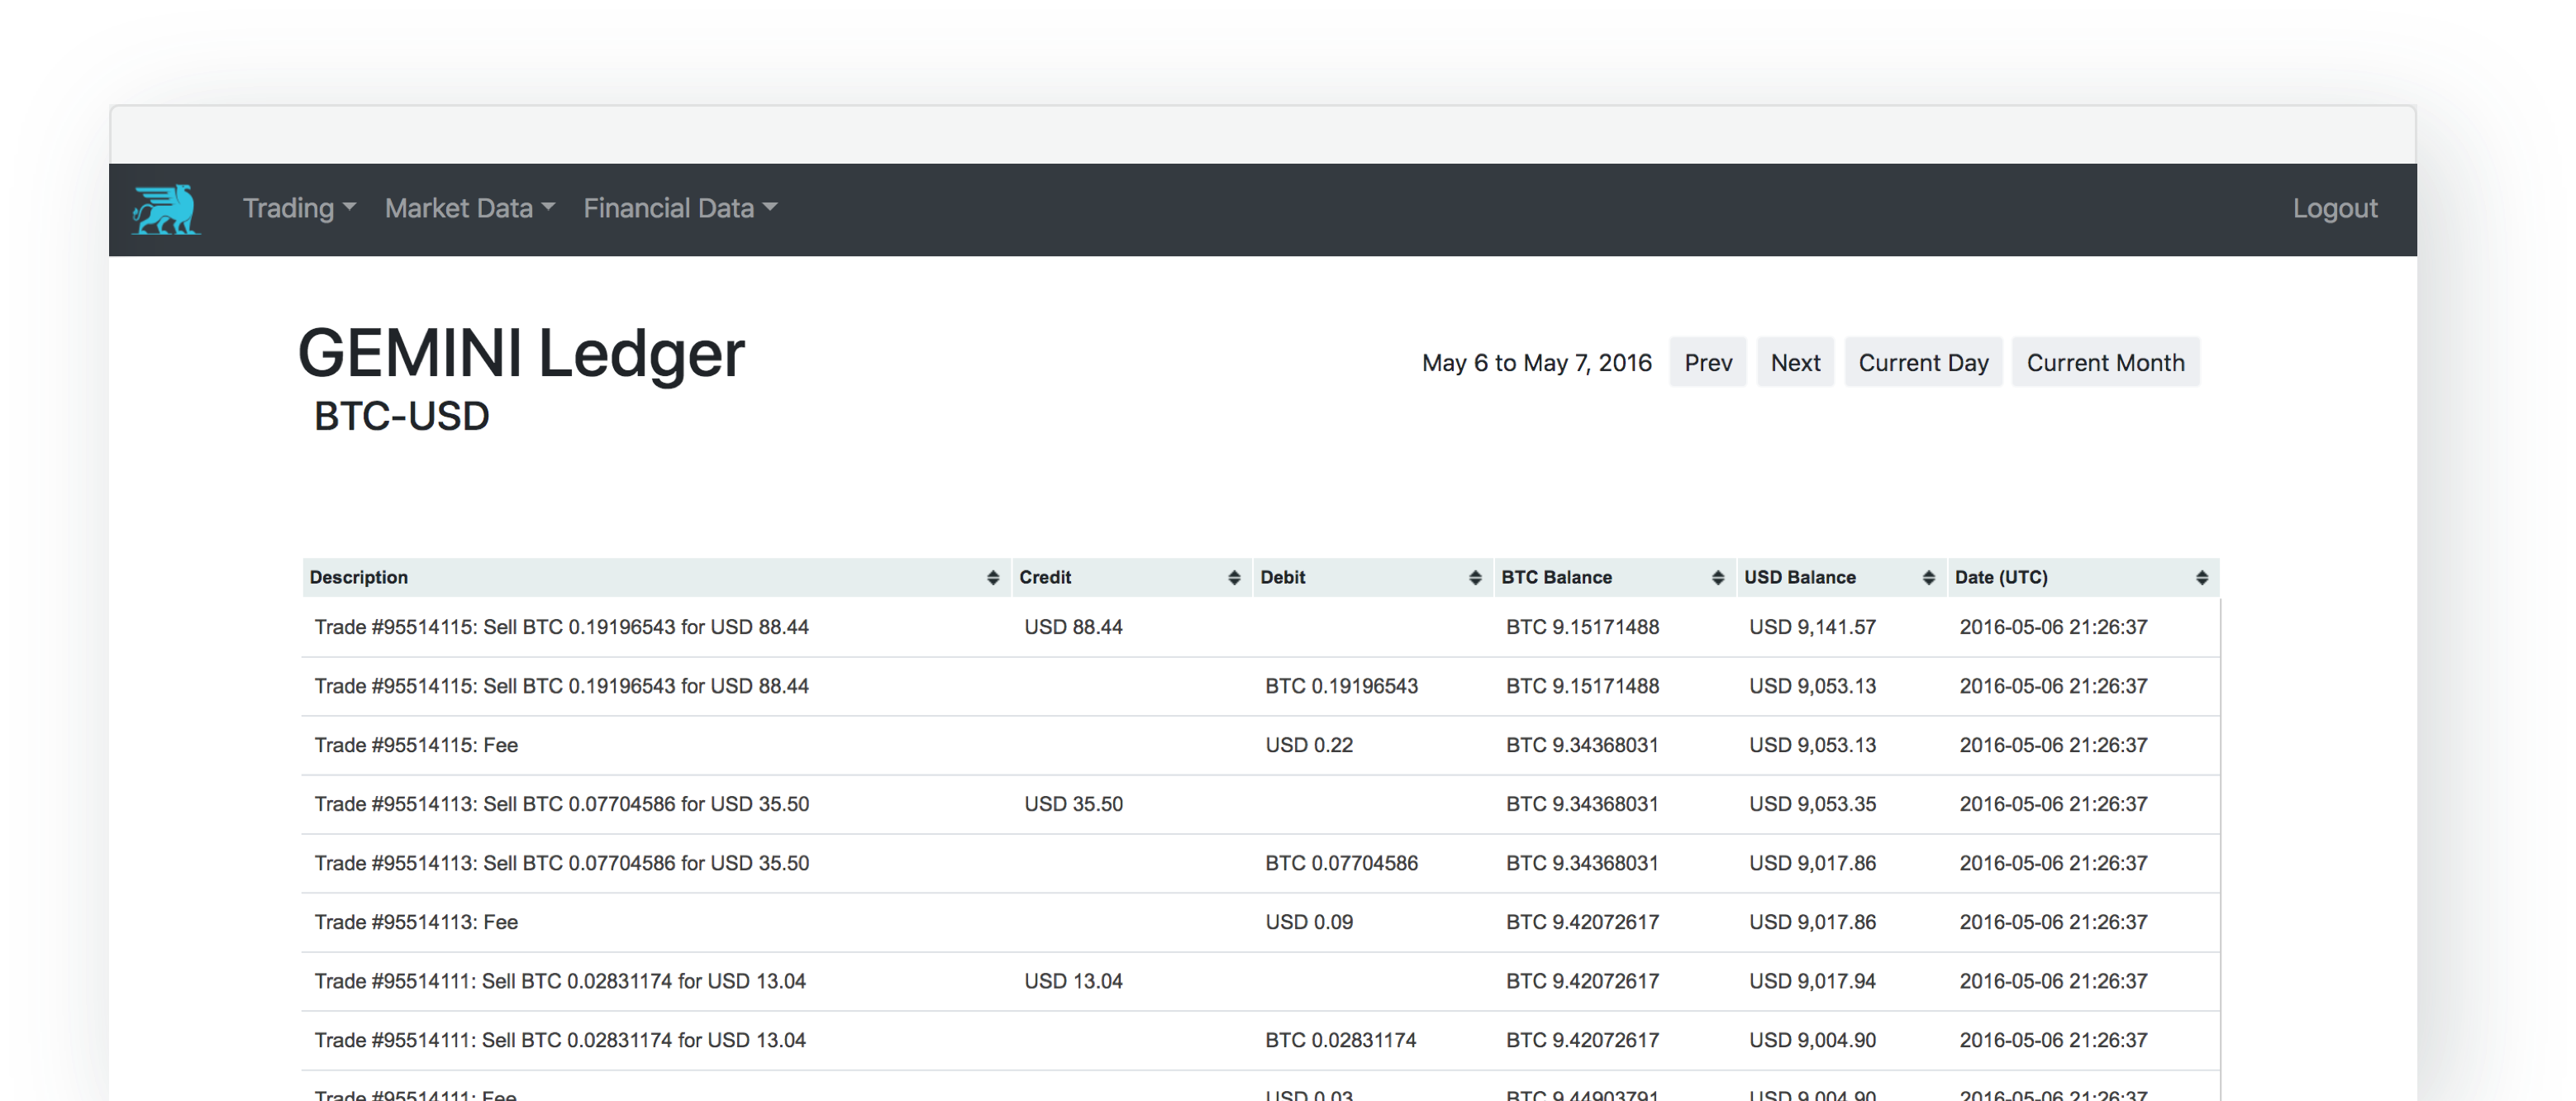Click the GEMINI Ledger heading

pyautogui.click(x=521, y=353)
